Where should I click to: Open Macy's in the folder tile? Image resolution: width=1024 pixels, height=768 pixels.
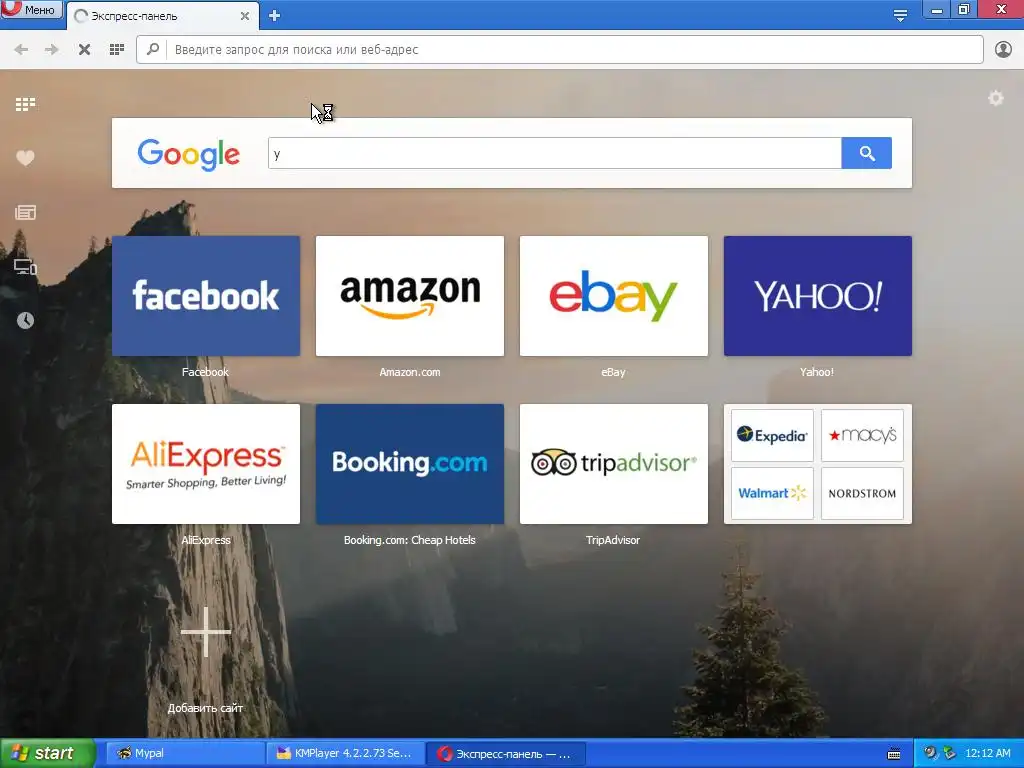click(x=862, y=436)
